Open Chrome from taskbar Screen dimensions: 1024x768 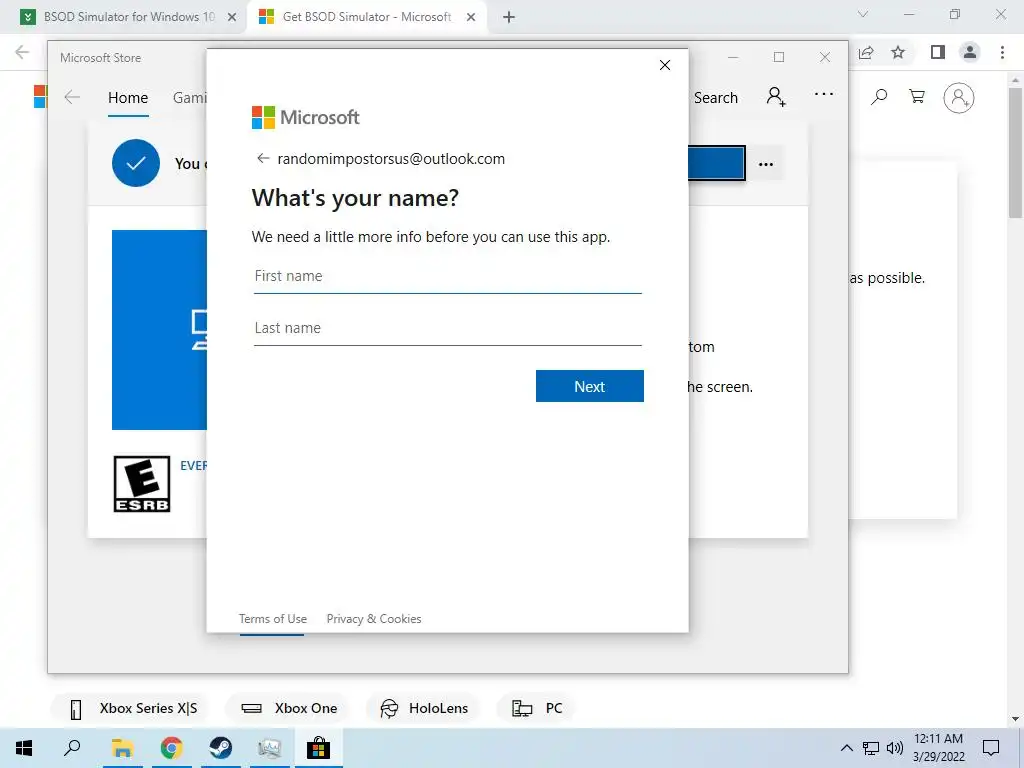tap(171, 748)
